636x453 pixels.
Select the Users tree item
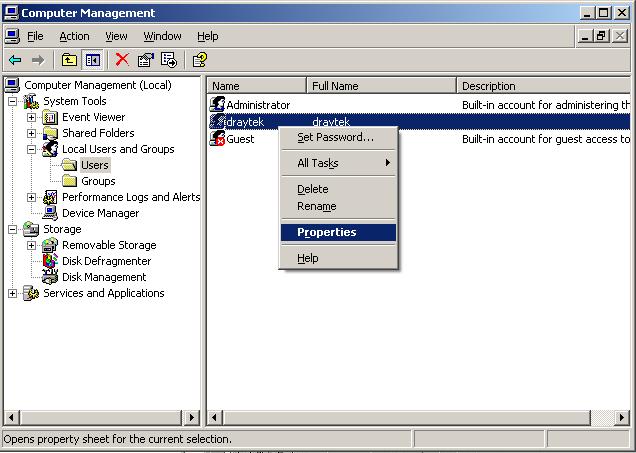95,165
